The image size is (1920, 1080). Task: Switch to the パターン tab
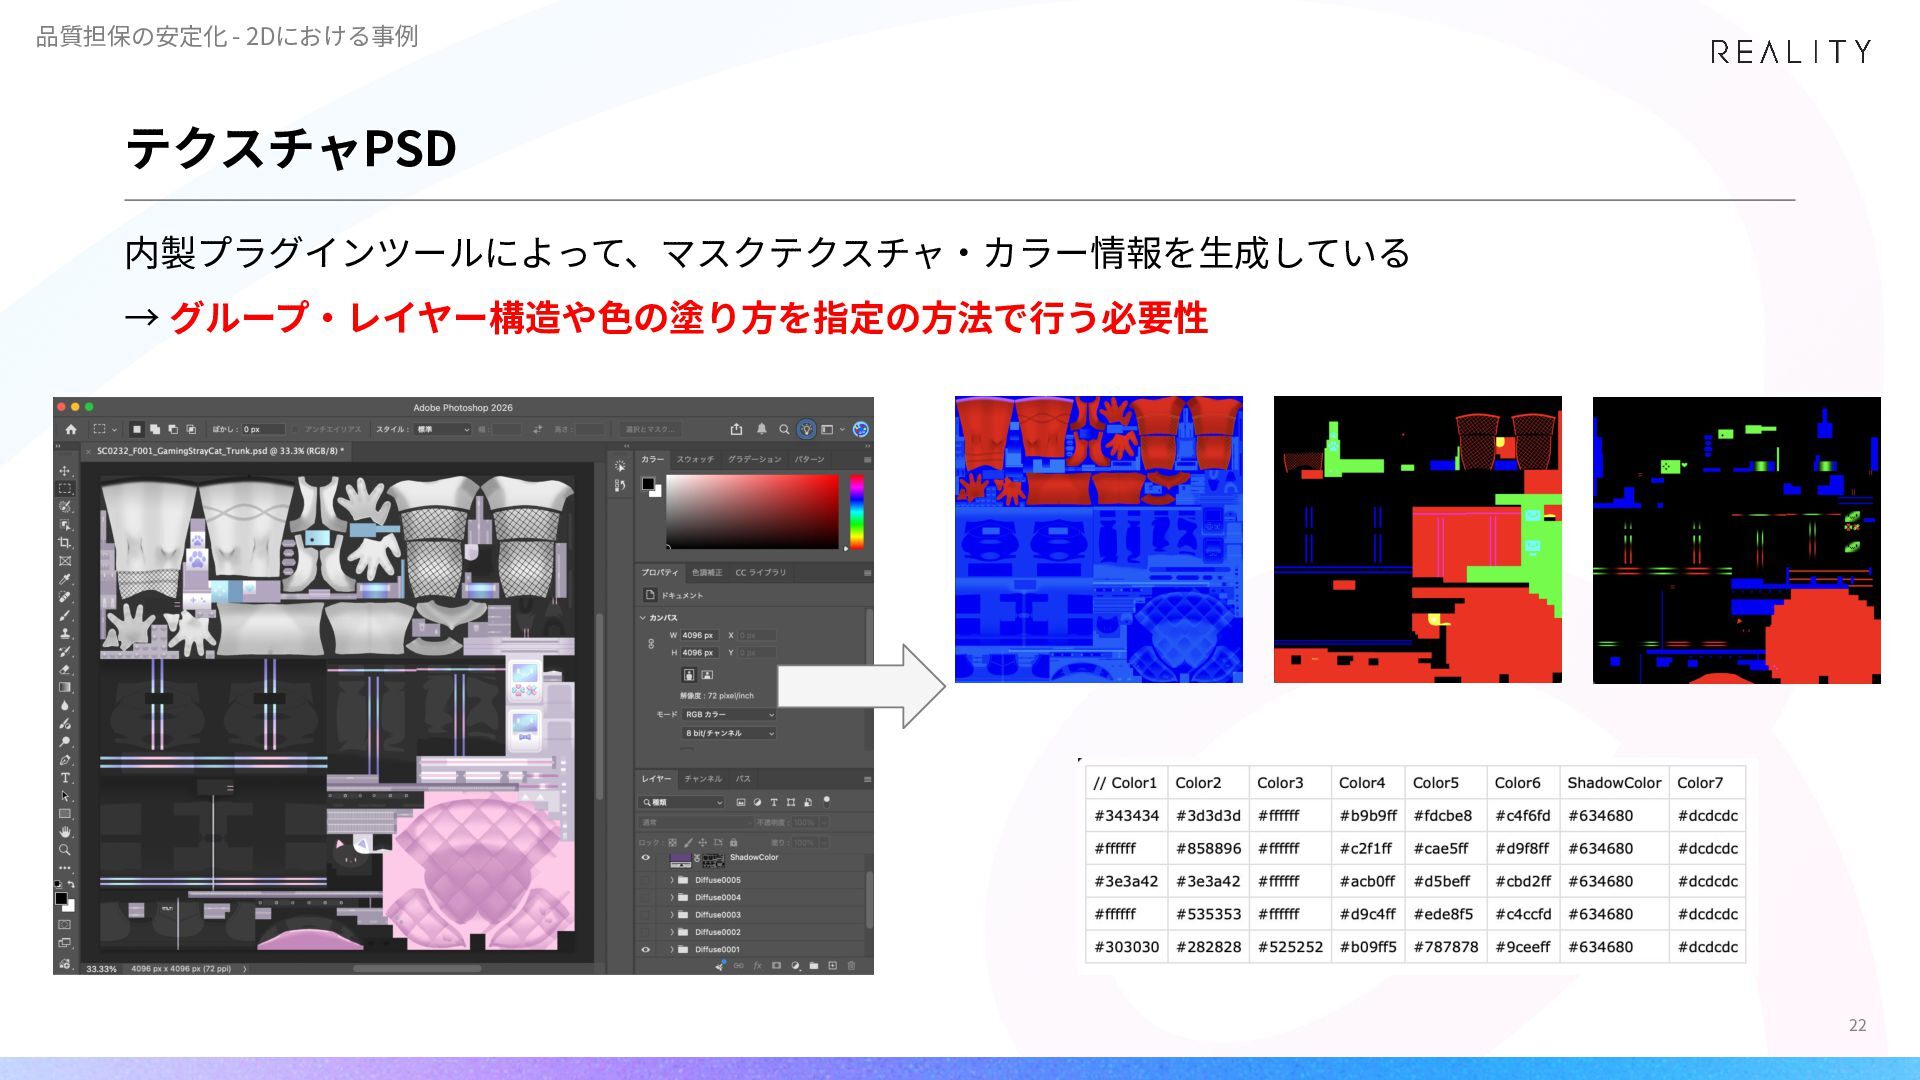pos(810,459)
